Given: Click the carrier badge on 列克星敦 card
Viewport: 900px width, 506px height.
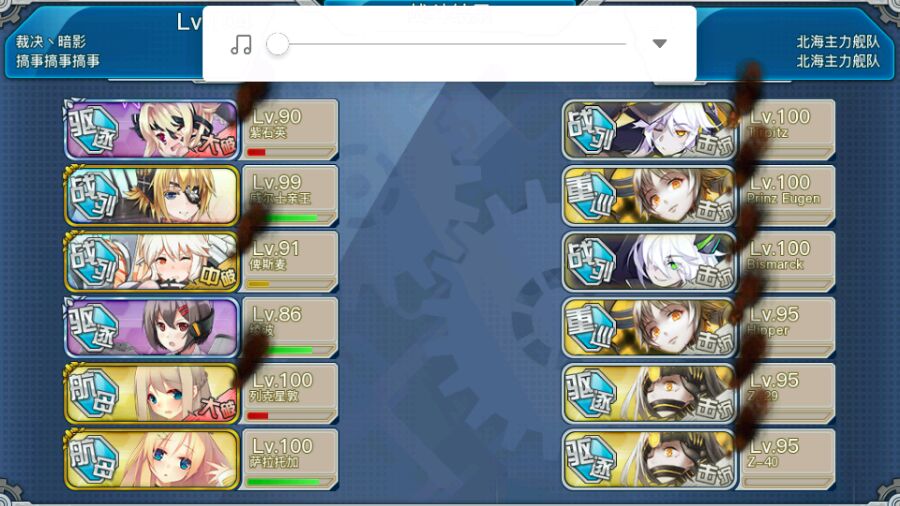Looking at the screenshot, I should (x=94, y=394).
